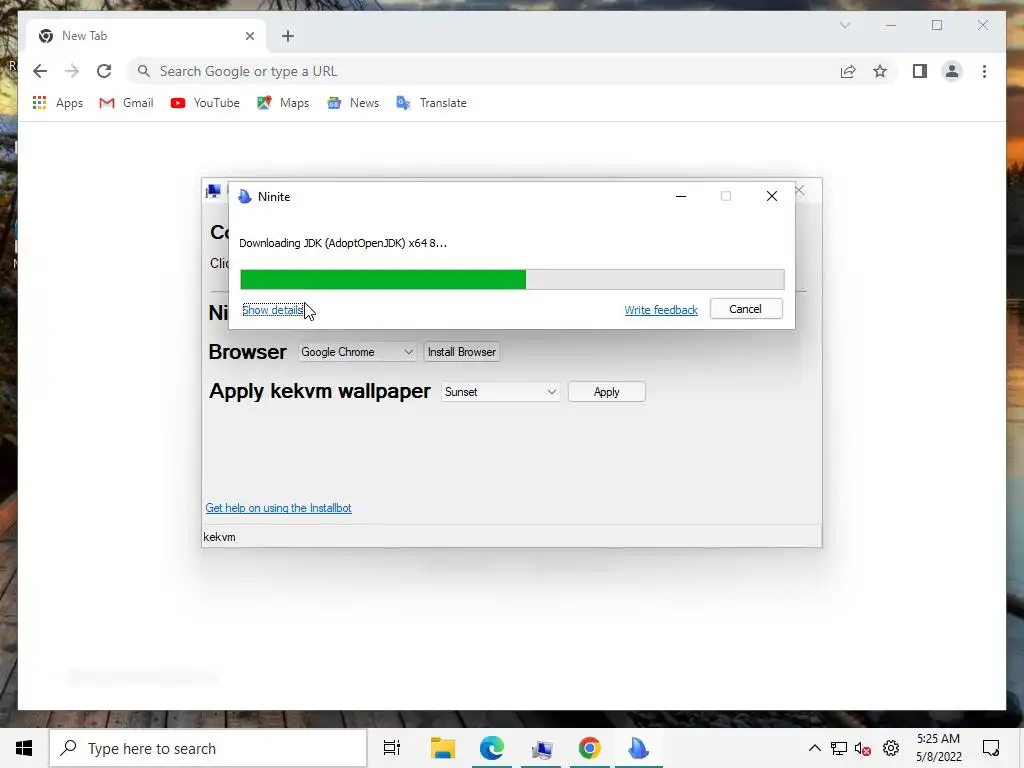Image resolution: width=1024 pixels, height=768 pixels.
Task: Switch to the Installbot taskbar app
Action: coord(541,748)
